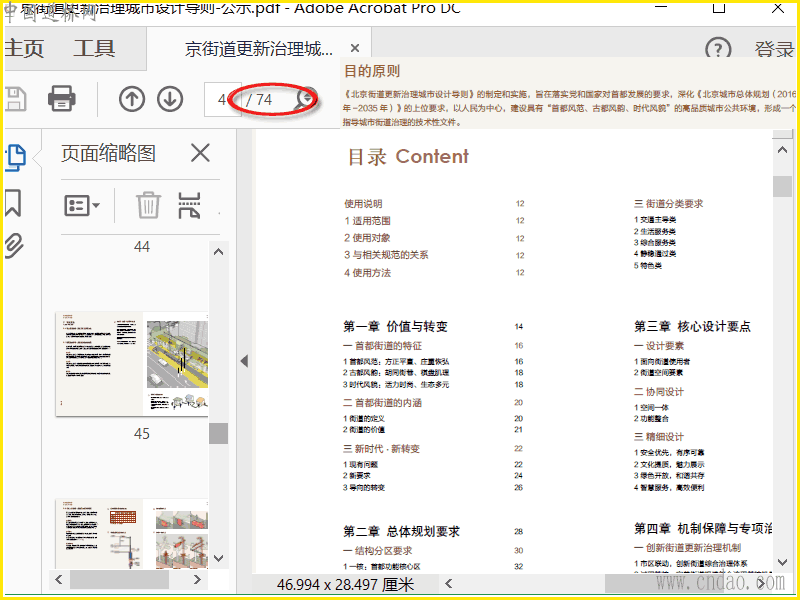Click the 登录 sign-in link

774,49
